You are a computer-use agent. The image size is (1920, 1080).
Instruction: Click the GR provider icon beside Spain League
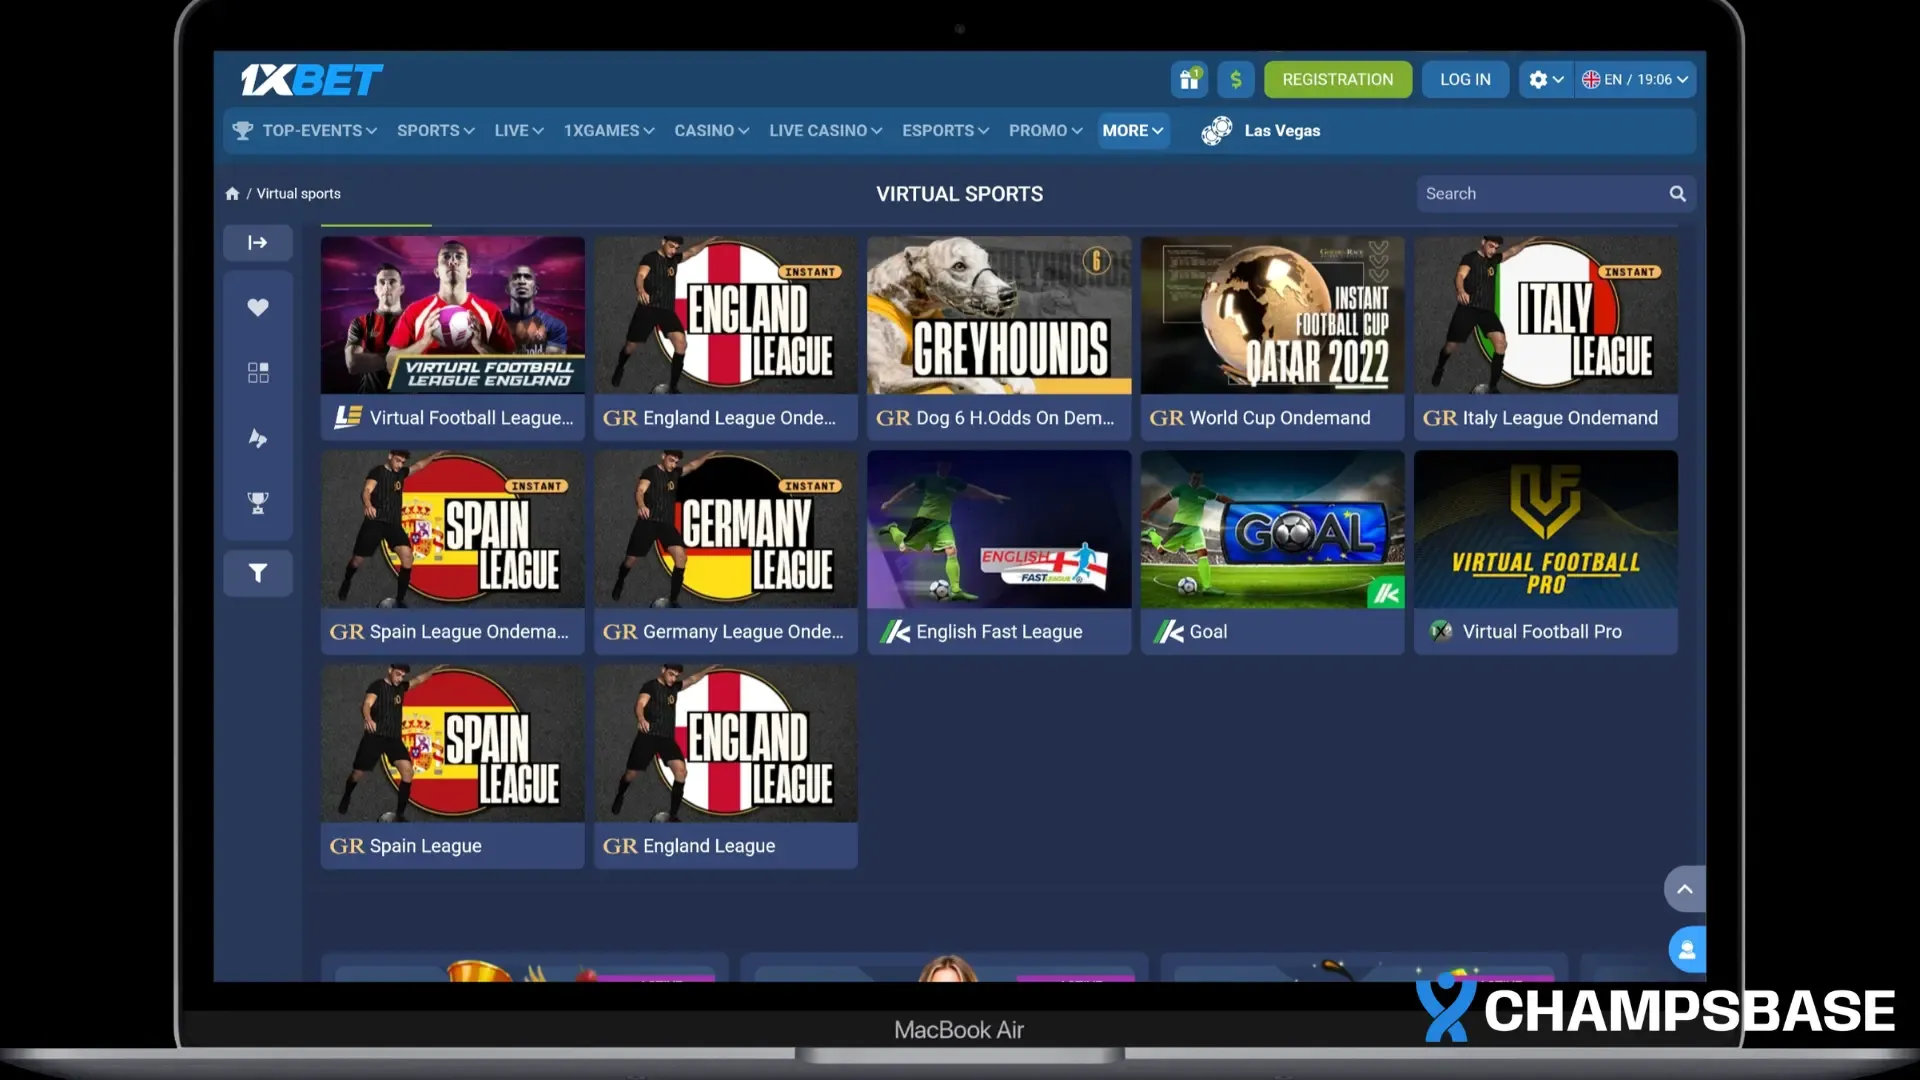pos(347,846)
